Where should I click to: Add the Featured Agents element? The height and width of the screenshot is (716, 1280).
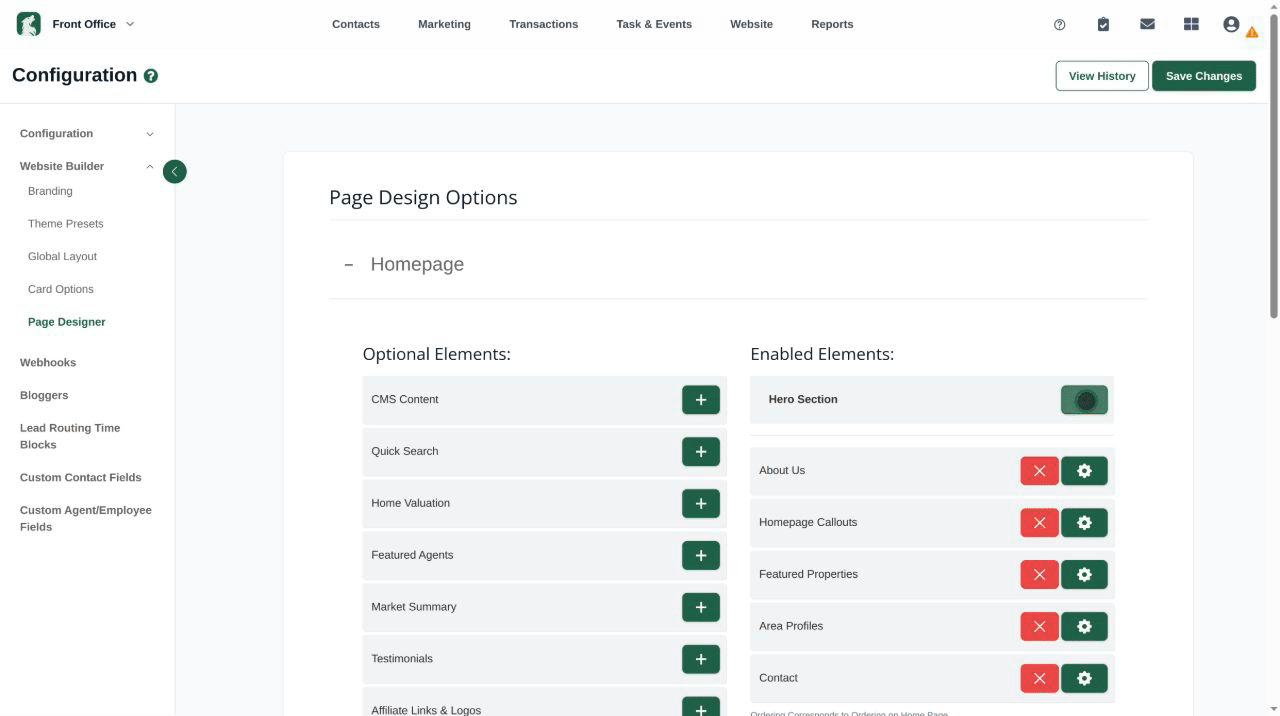pos(700,555)
